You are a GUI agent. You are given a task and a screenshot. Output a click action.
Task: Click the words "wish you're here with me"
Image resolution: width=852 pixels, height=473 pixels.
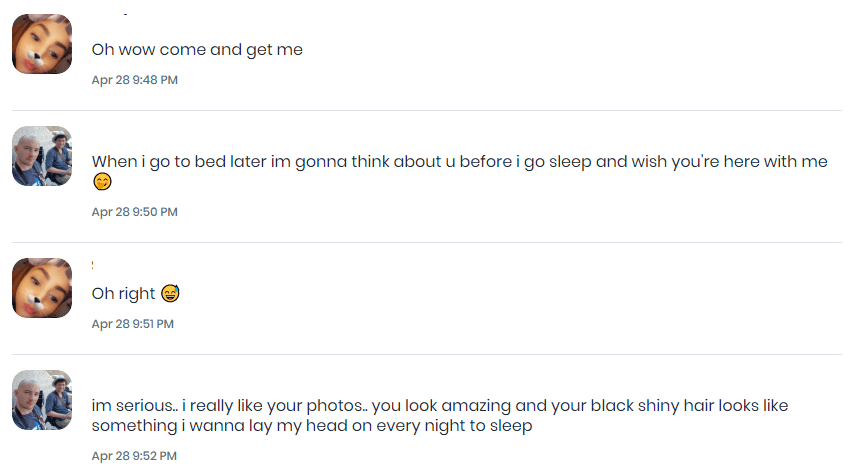point(729,161)
